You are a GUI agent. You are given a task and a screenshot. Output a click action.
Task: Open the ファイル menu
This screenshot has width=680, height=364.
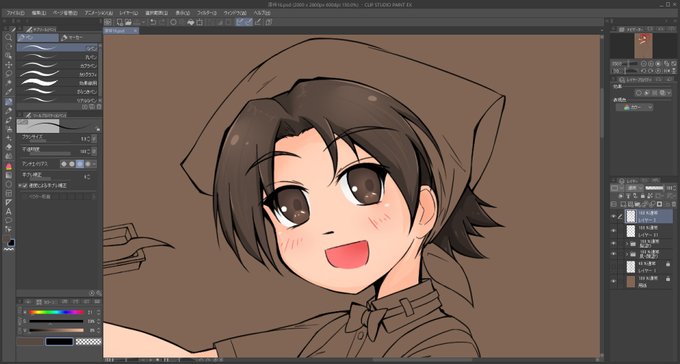16,13
